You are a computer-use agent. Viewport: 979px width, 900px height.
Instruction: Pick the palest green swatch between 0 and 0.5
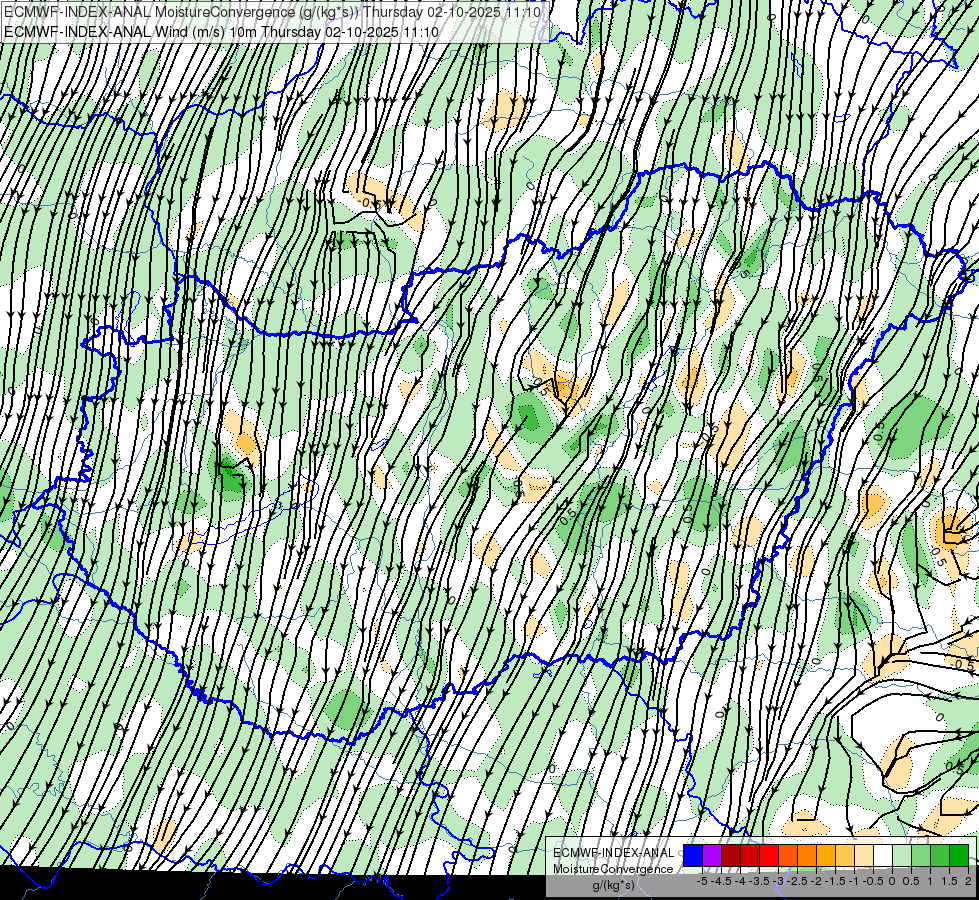(x=902, y=856)
